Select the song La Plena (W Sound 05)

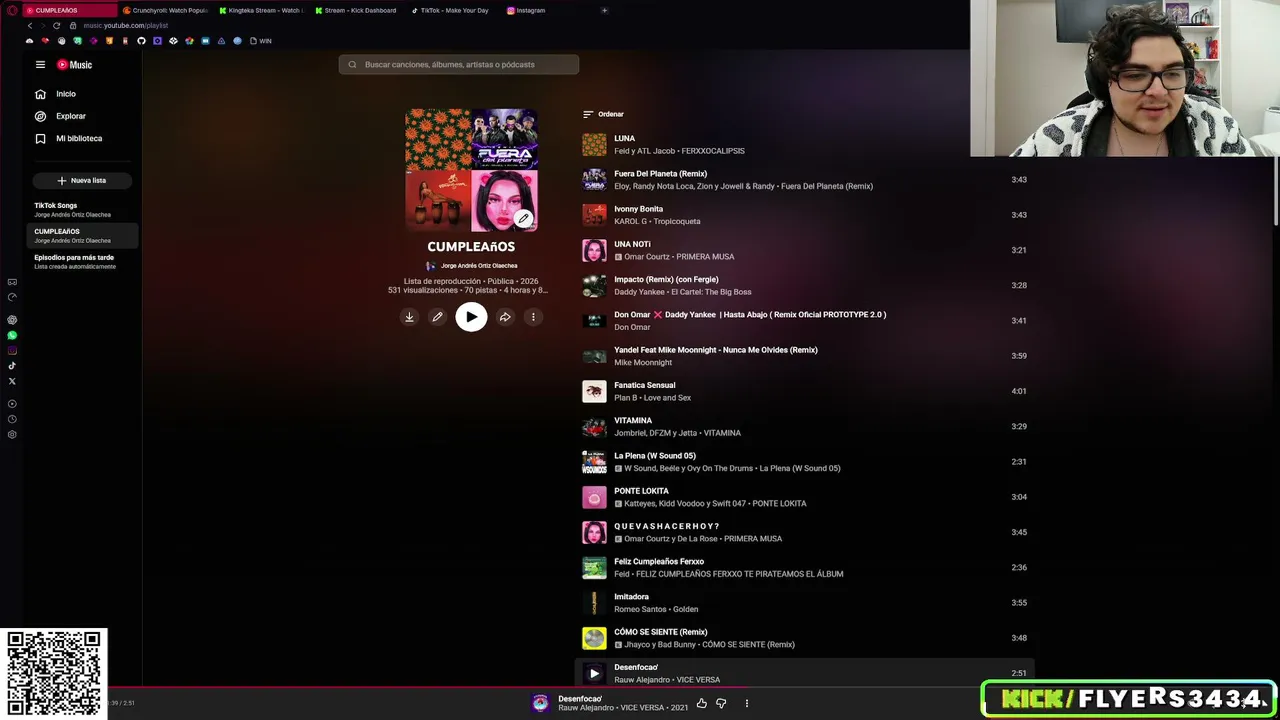coord(655,456)
